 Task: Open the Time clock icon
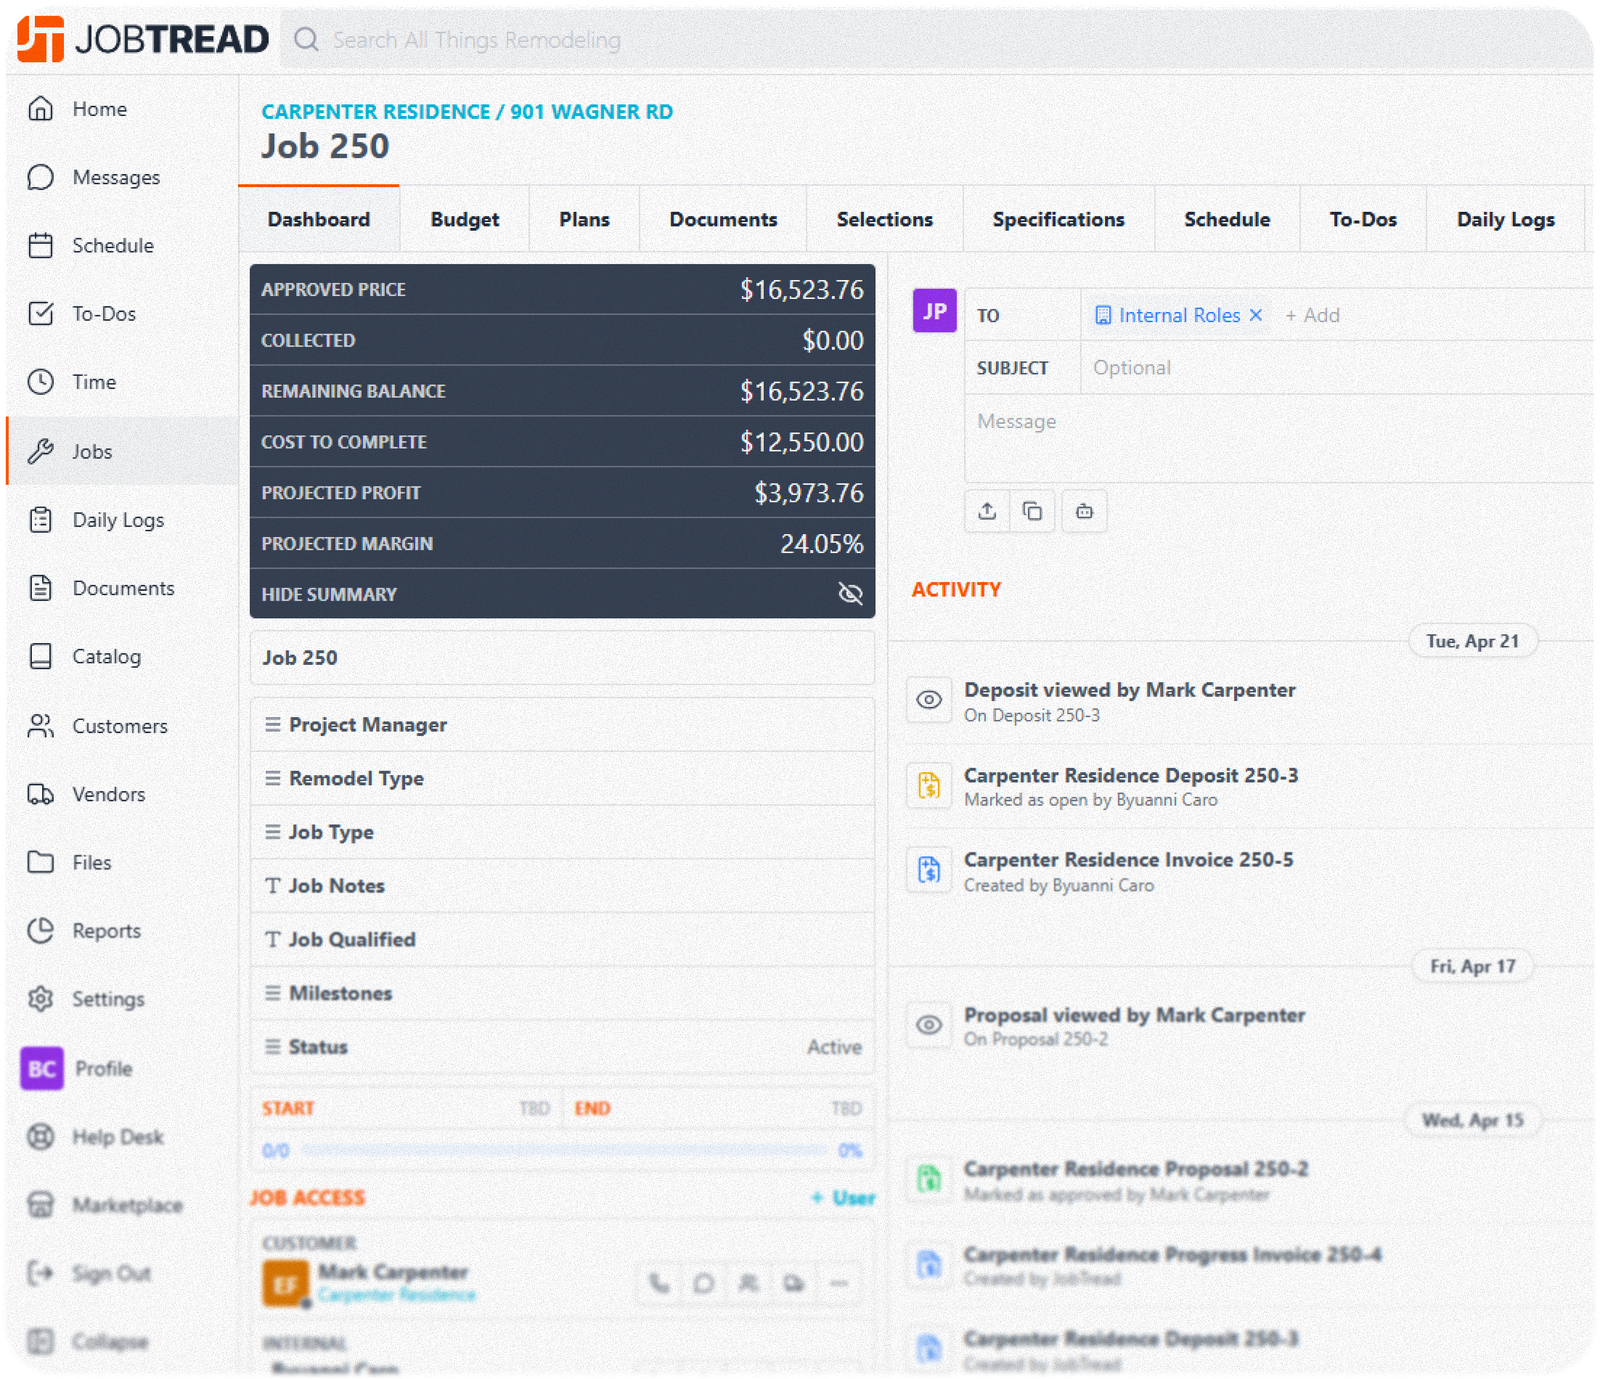40,381
